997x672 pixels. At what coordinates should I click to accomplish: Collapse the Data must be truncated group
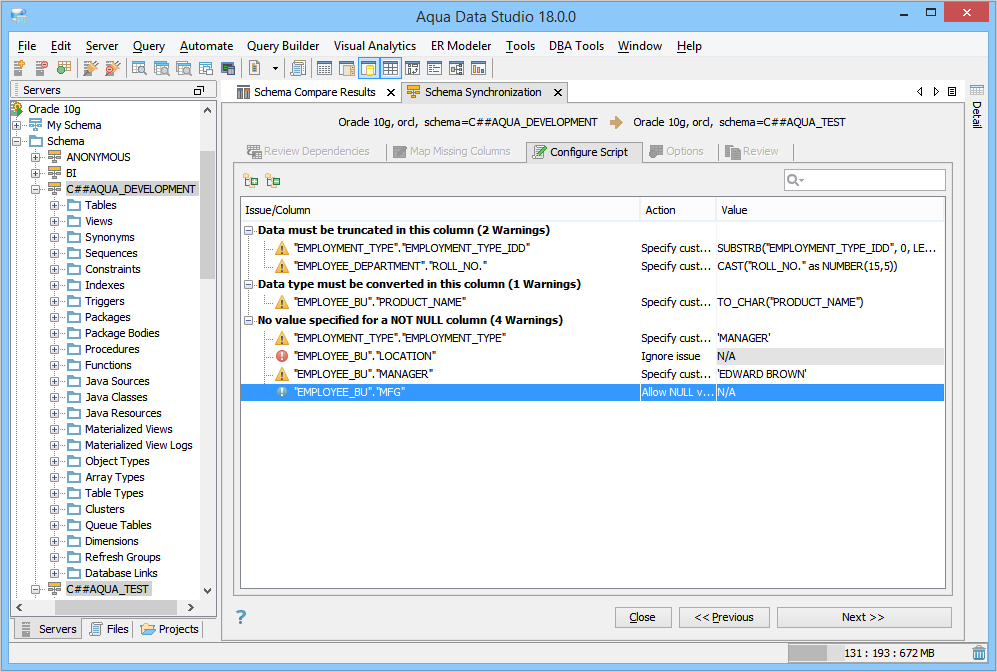tap(249, 231)
